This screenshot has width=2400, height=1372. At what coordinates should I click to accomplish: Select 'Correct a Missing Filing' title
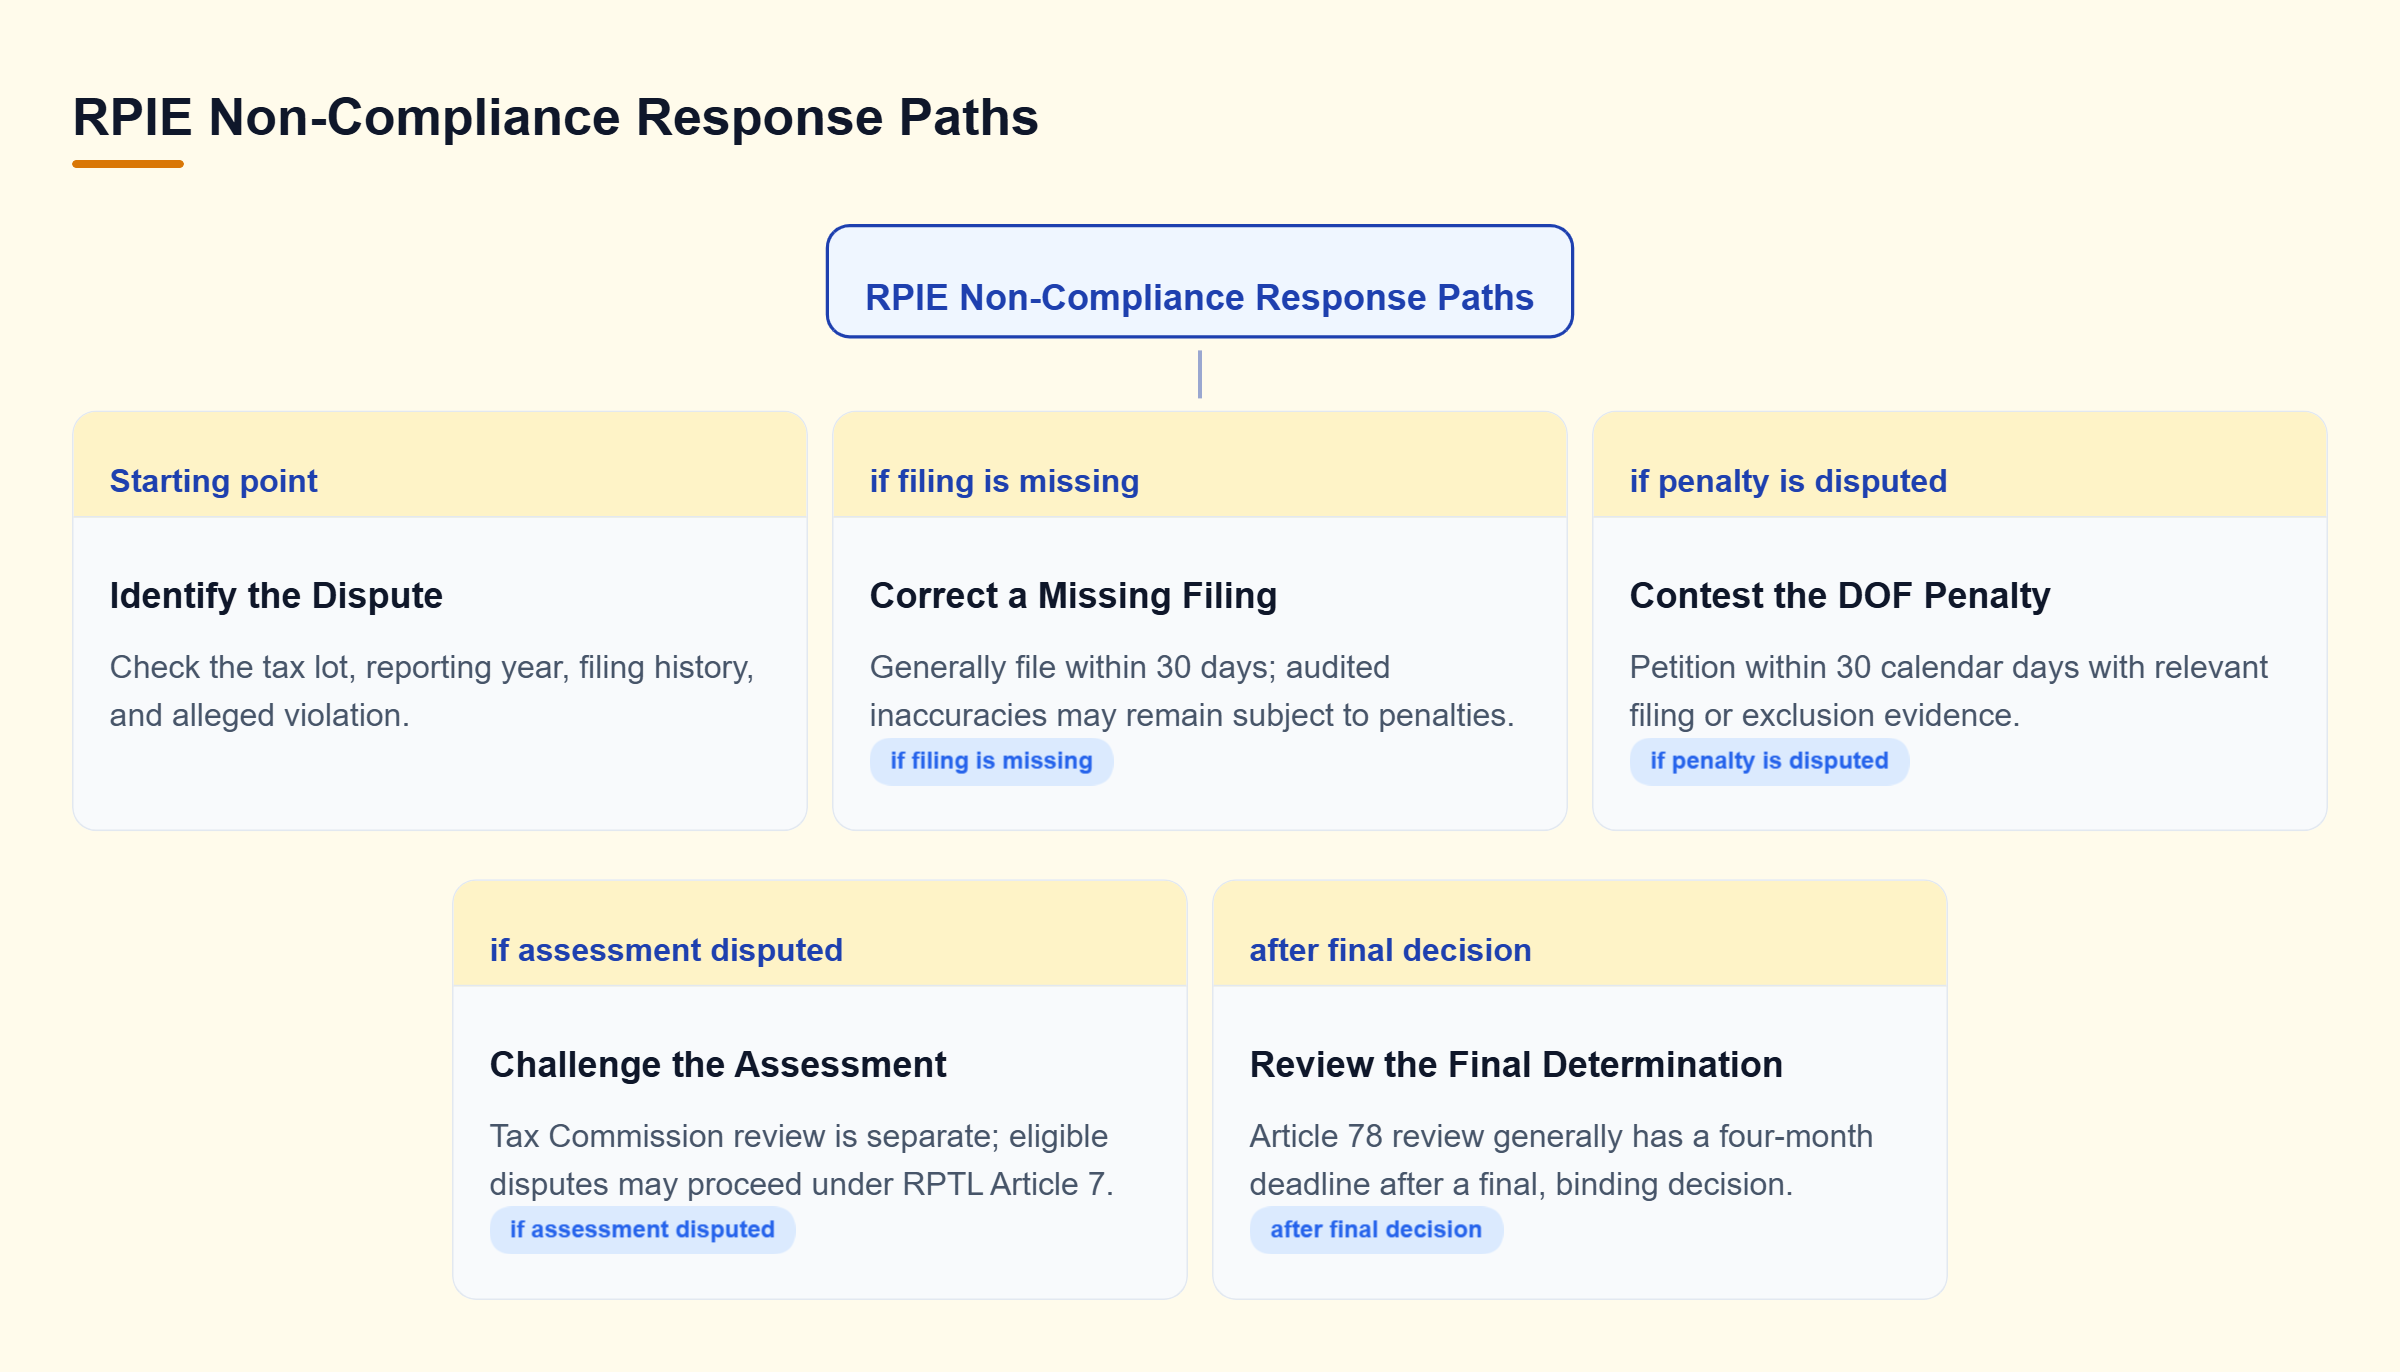pos(1073,595)
